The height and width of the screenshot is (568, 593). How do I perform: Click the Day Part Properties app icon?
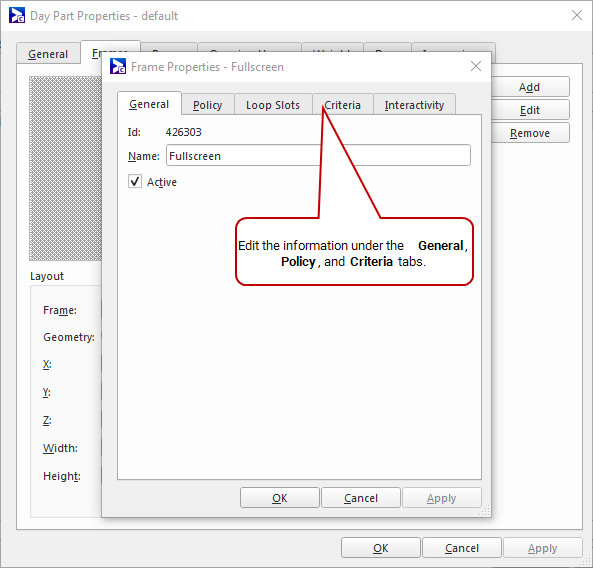[x=17, y=16]
